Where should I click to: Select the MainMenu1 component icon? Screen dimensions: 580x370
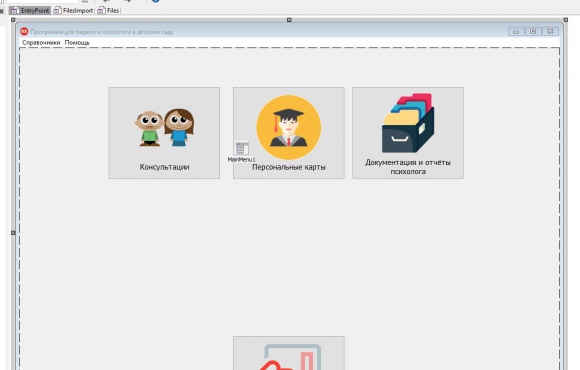242,148
